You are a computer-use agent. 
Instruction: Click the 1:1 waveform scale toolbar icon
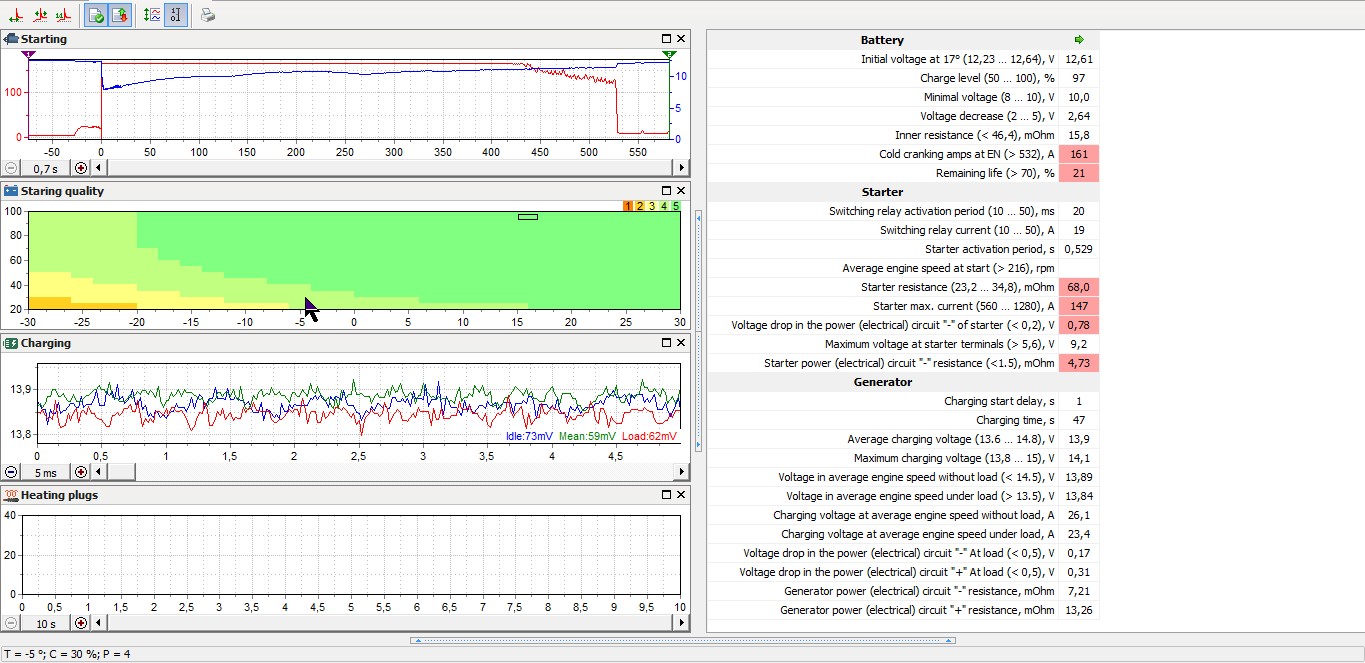(63, 15)
